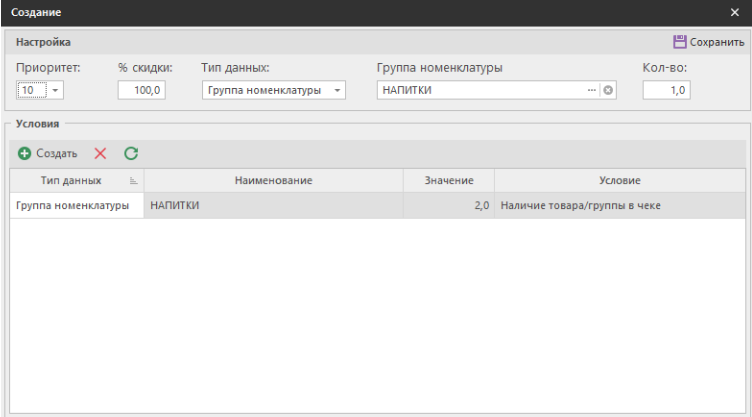Click the Условие column header
This screenshot has width=752, height=417.
[x=619, y=180]
